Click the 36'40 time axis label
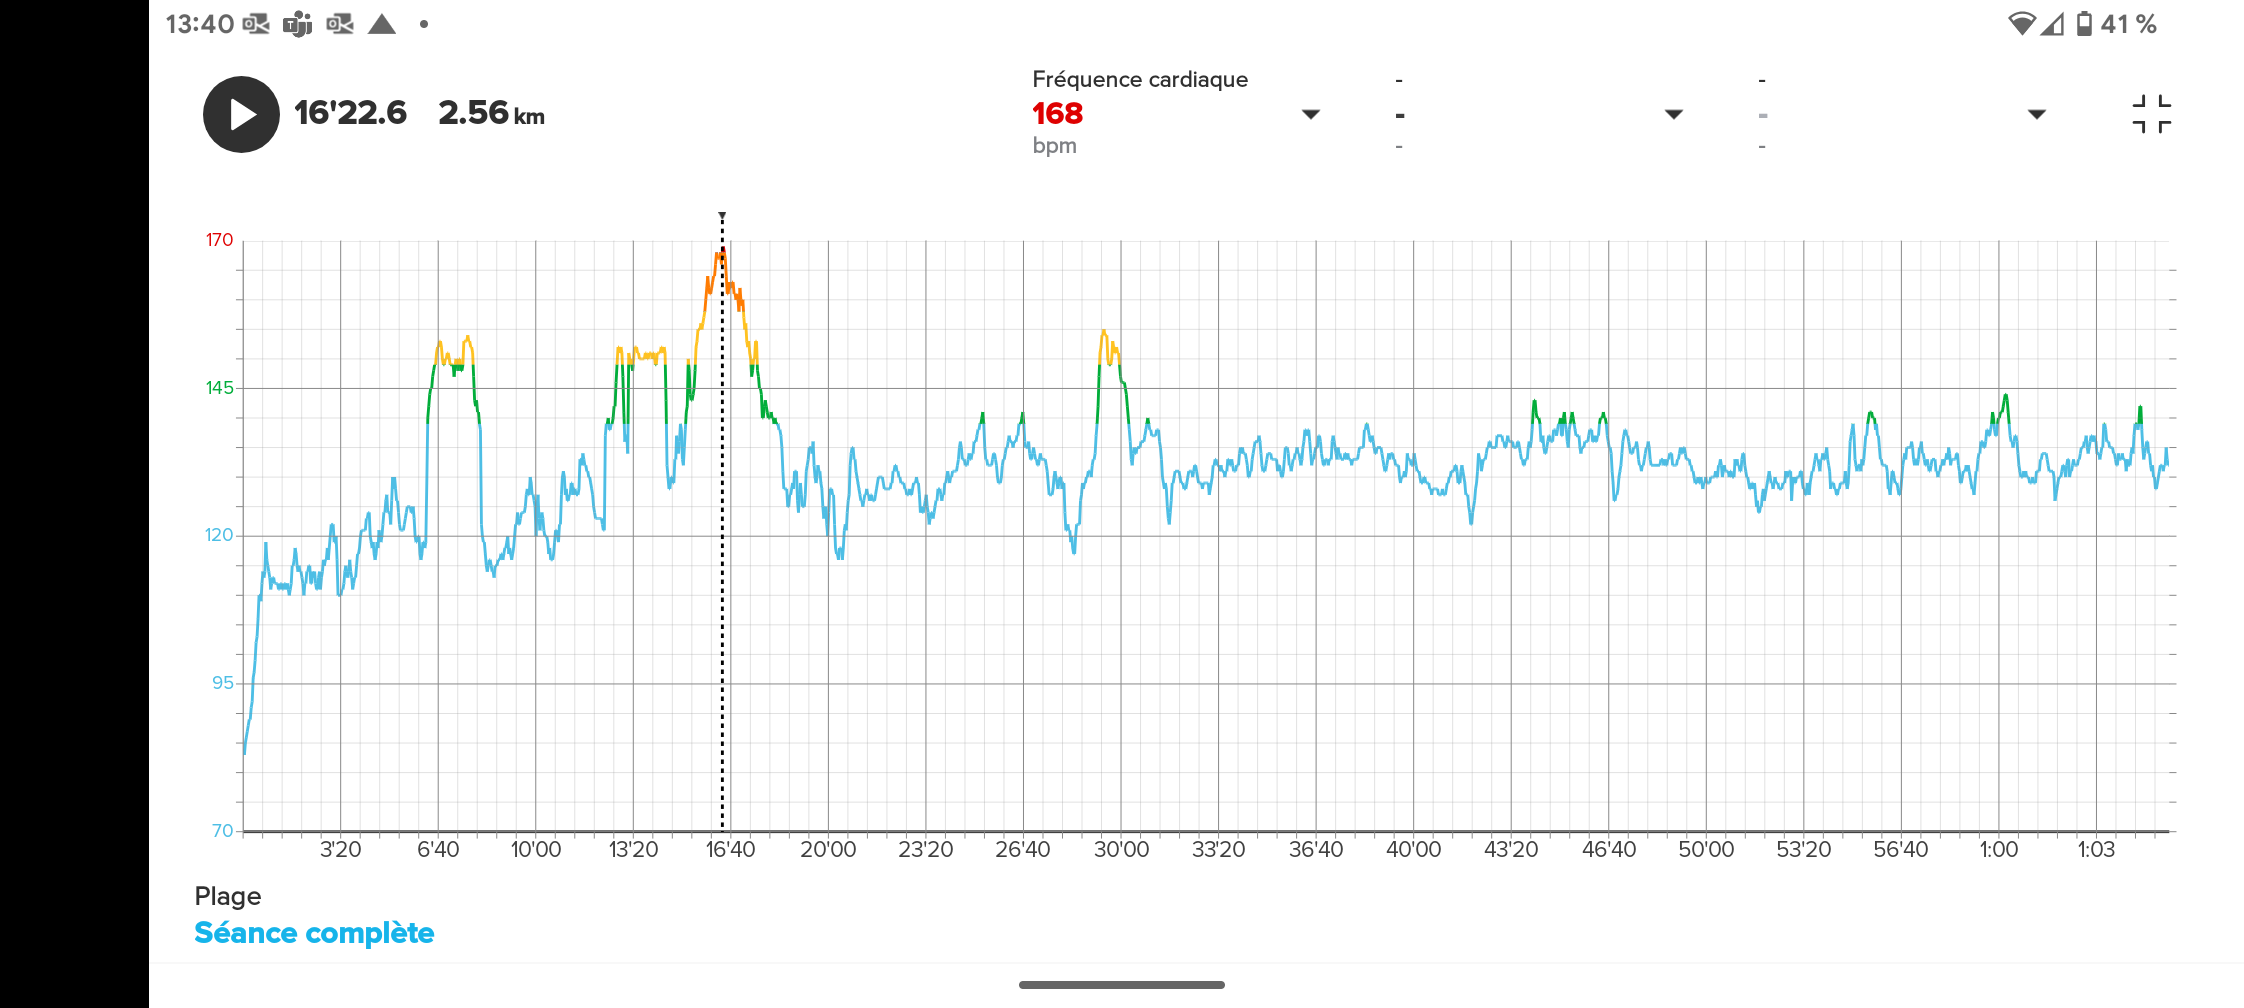This screenshot has width=2244, height=1008. coord(1316,850)
